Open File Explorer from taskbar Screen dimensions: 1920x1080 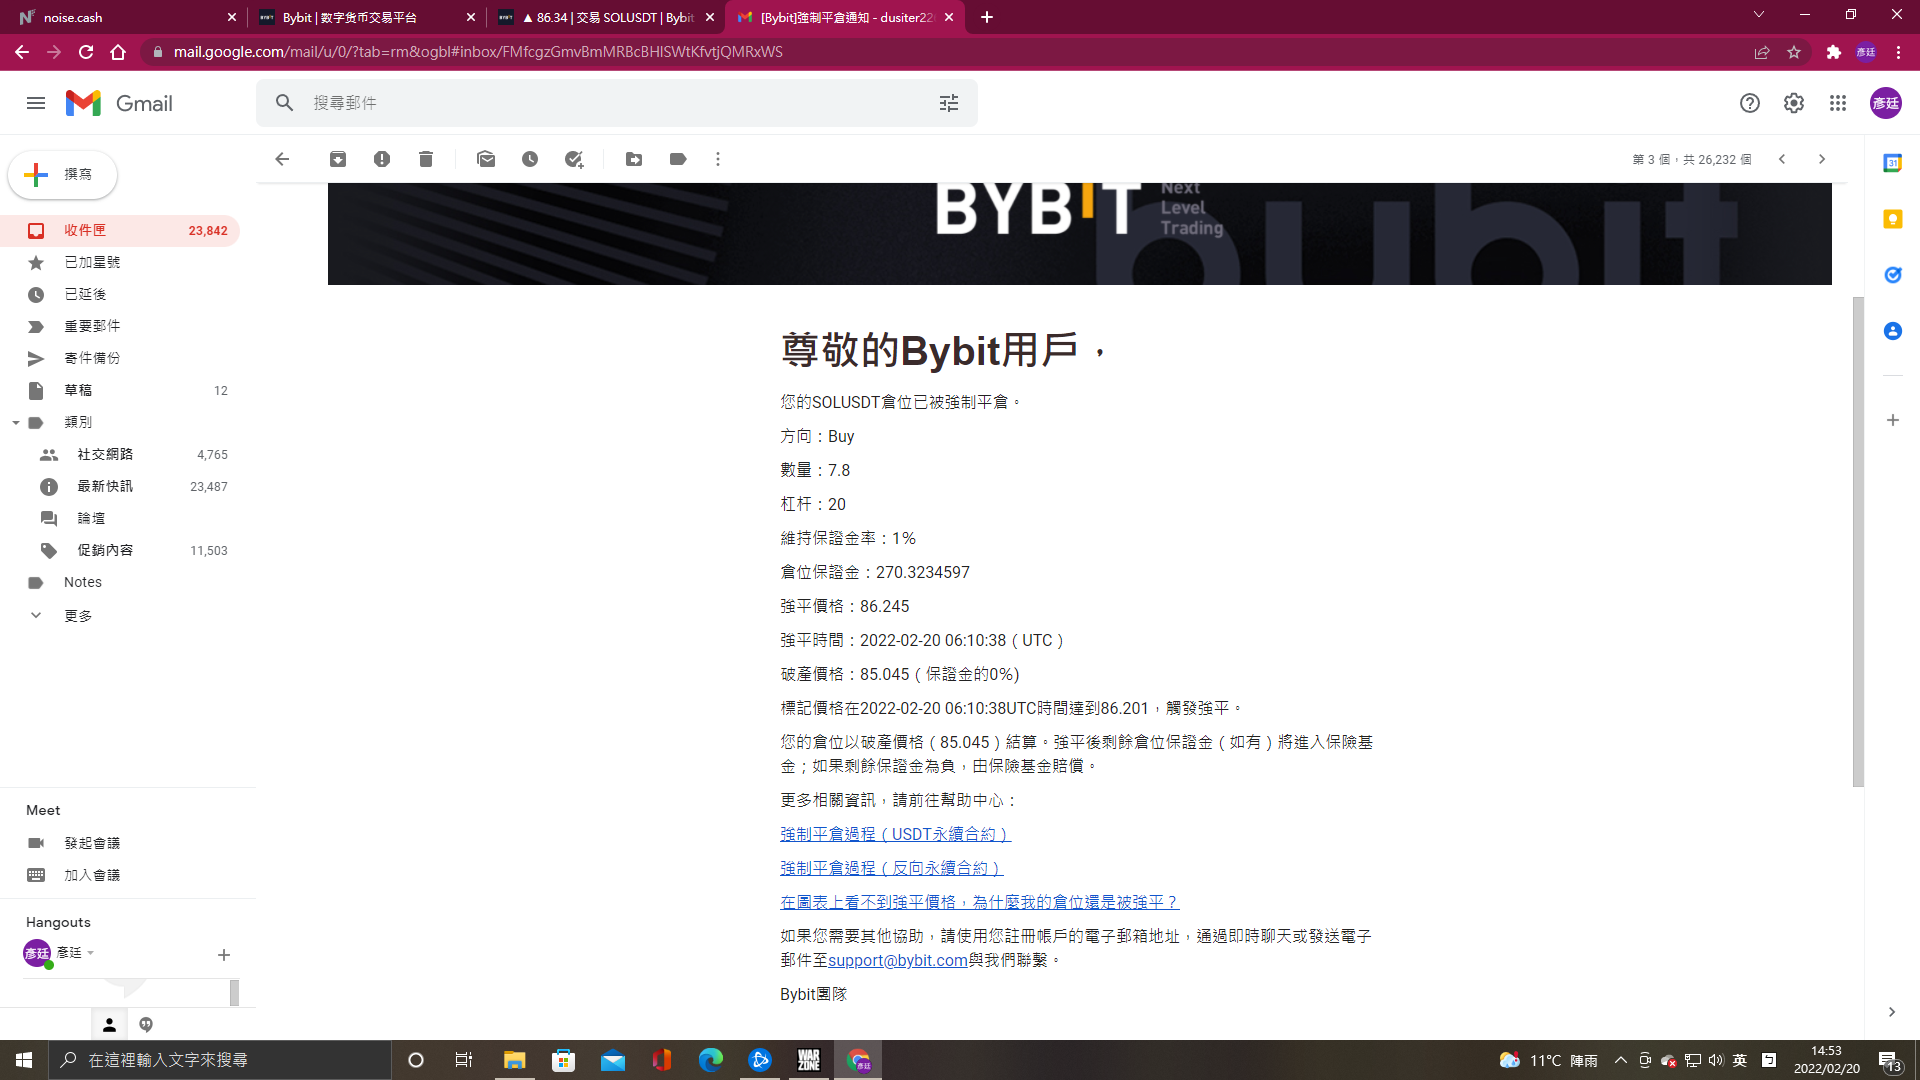click(x=514, y=1060)
